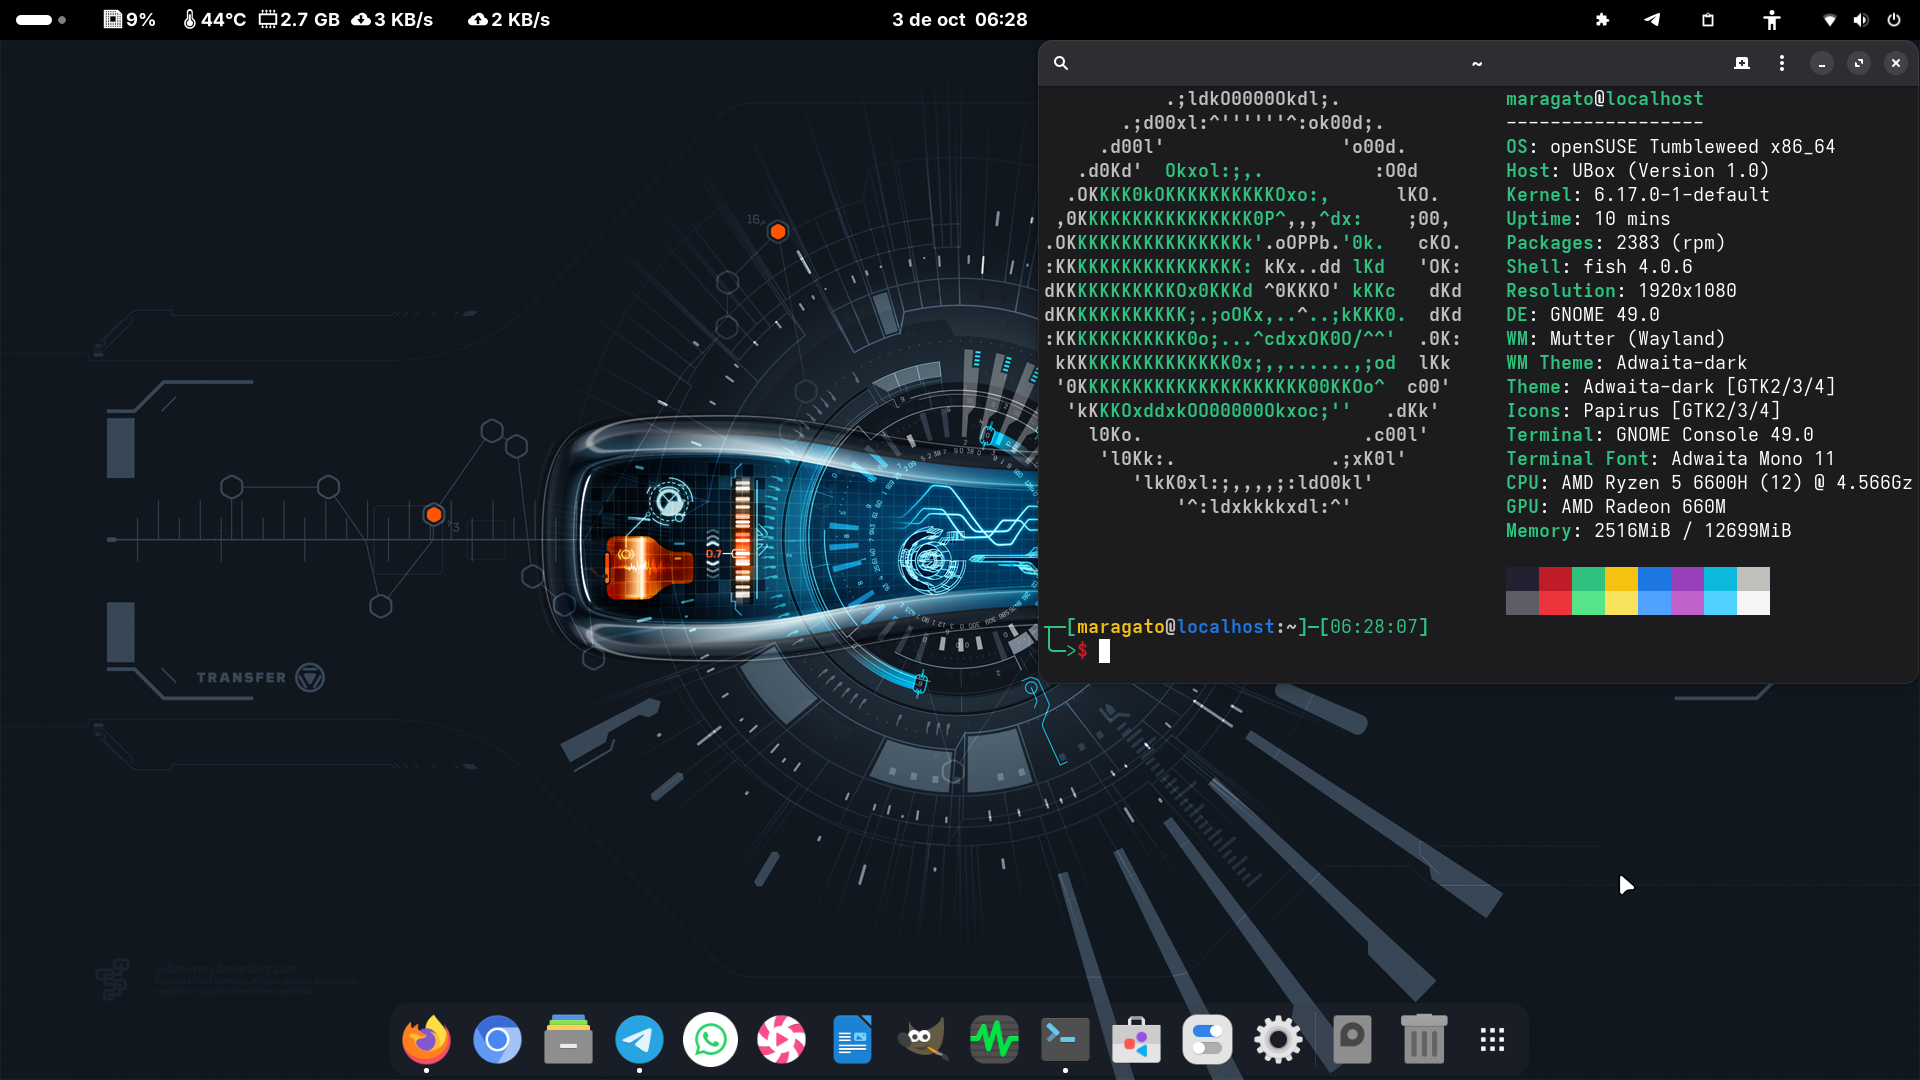
Task: Open the date and time calendar menu
Action: point(959,20)
